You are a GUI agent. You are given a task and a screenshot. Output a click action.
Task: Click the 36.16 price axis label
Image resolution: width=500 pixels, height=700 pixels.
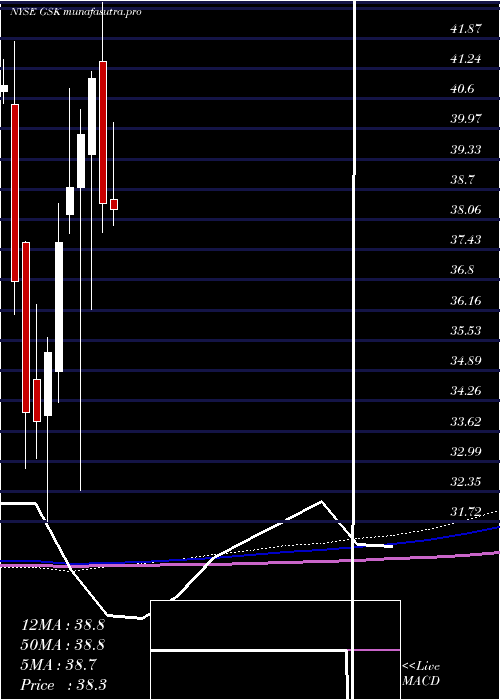click(x=466, y=300)
